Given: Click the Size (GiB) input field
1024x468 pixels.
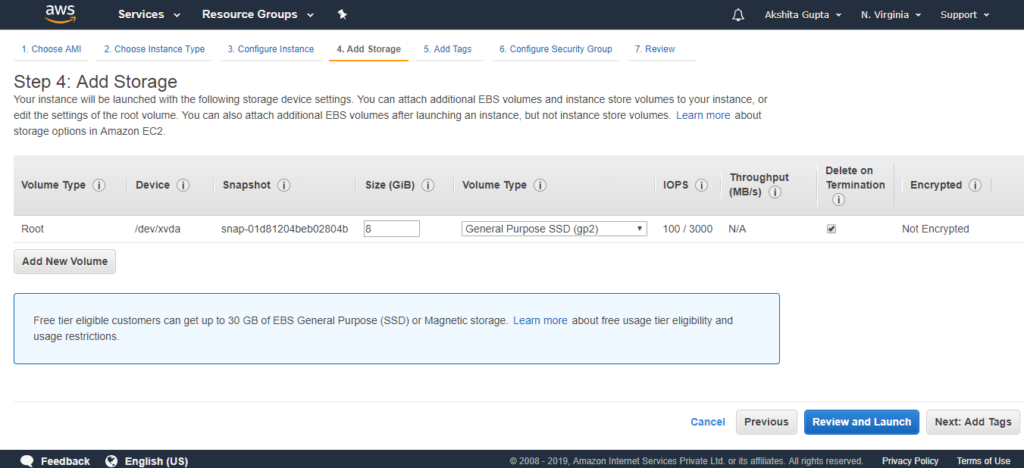Looking at the screenshot, I should (392, 229).
